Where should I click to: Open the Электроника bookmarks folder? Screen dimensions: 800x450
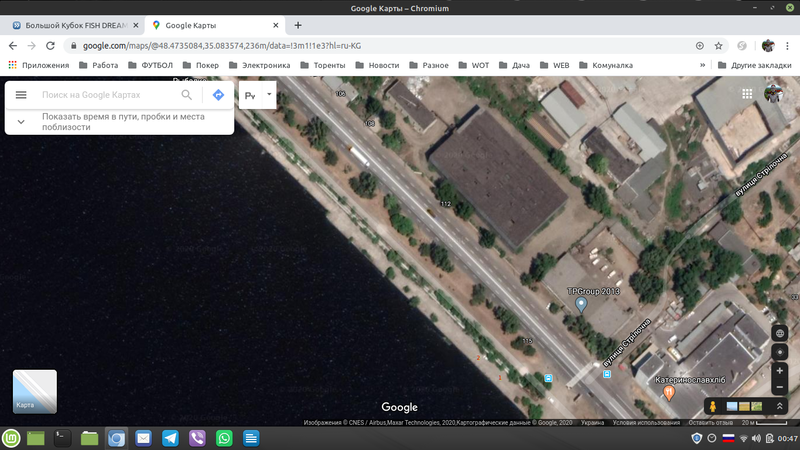(x=260, y=65)
